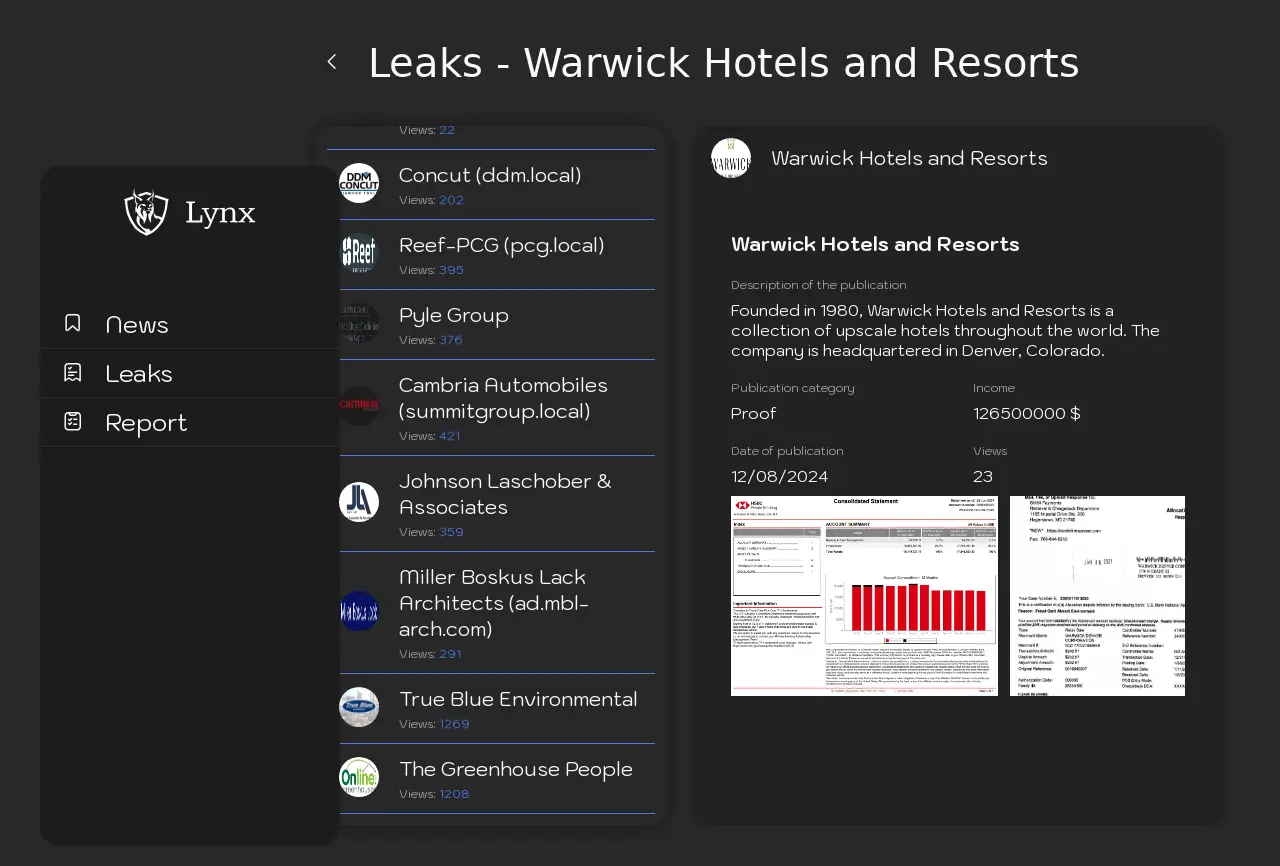Click The Greenhouse People logo
The height and width of the screenshot is (866, 1280).
(359, 777)
